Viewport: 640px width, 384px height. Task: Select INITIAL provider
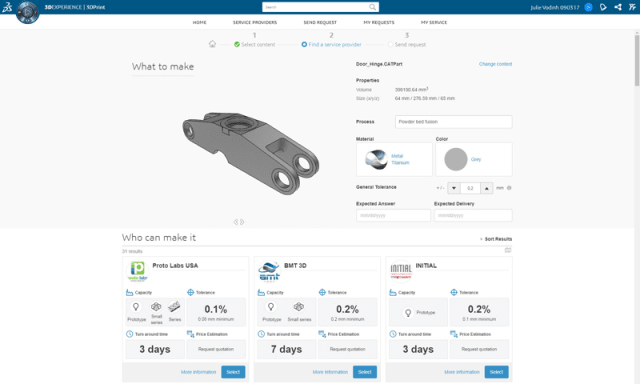(x=496, y=372)
